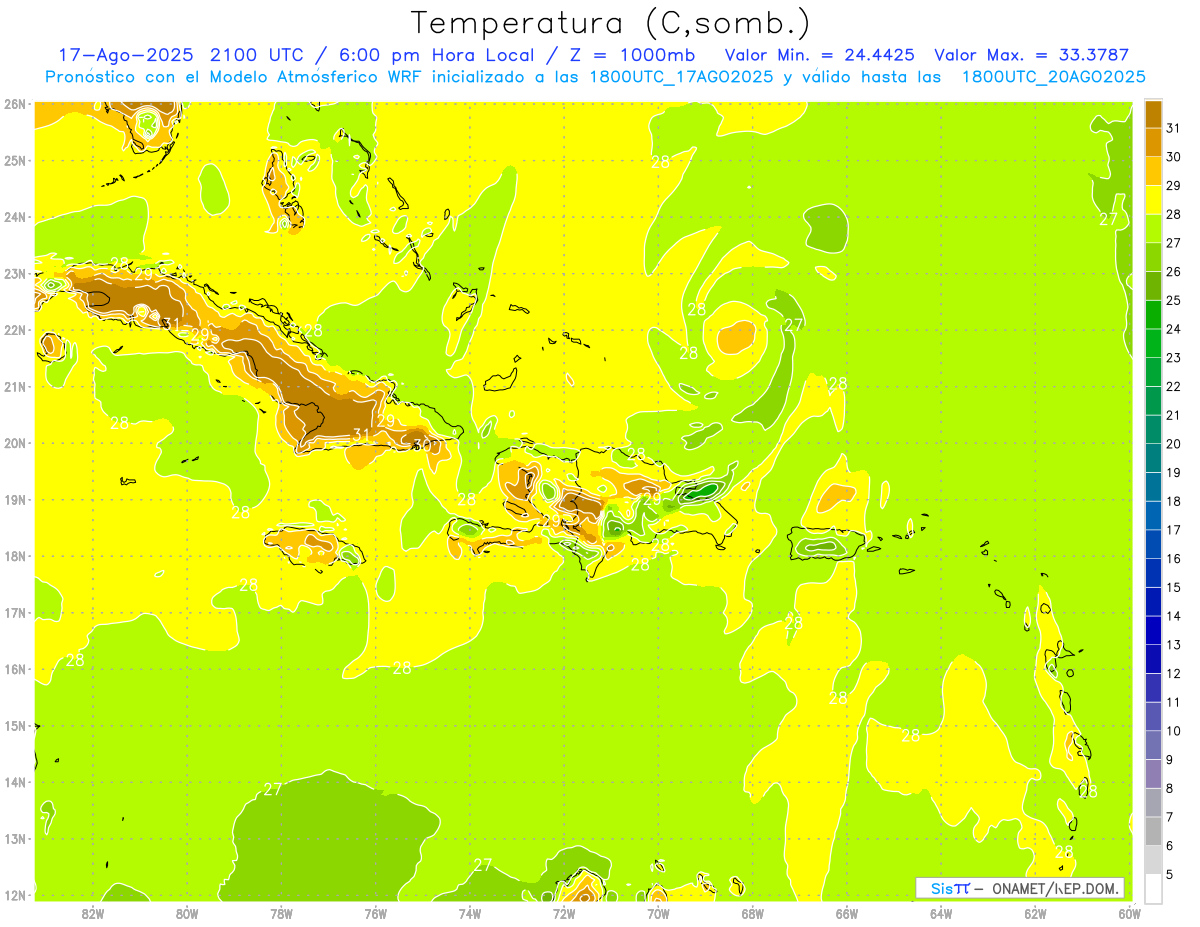Click the SisTT ONAMET/REP.DOM. credit box
The height and width of the screenshot is (927, 1200).
[1020, 888]
